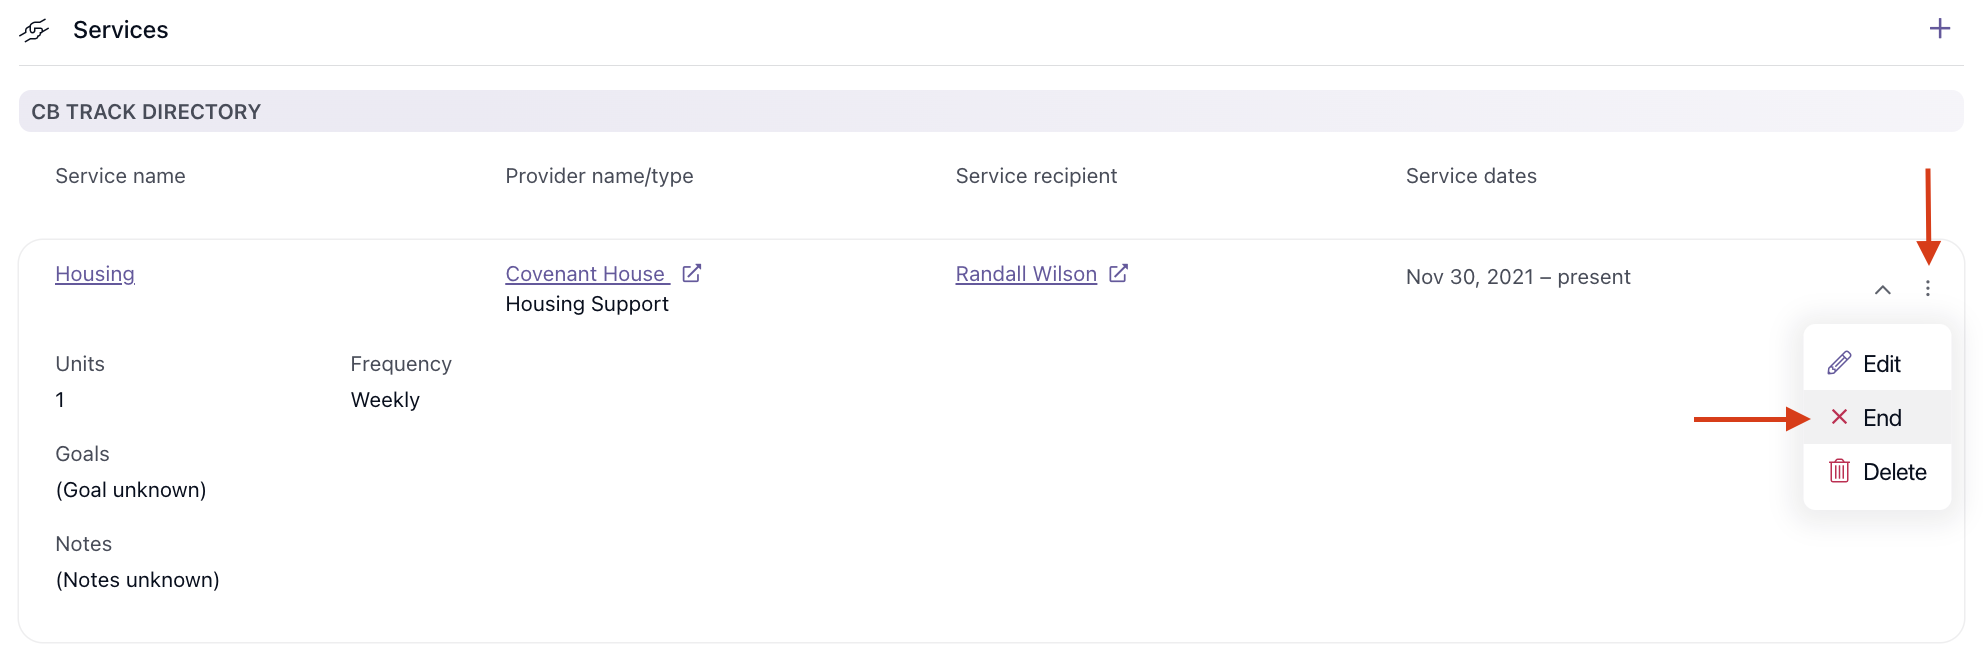The width and height of the screenshot is (1983, 654).
Task: Select Delete from the options menu
Action: point(1877,472)
